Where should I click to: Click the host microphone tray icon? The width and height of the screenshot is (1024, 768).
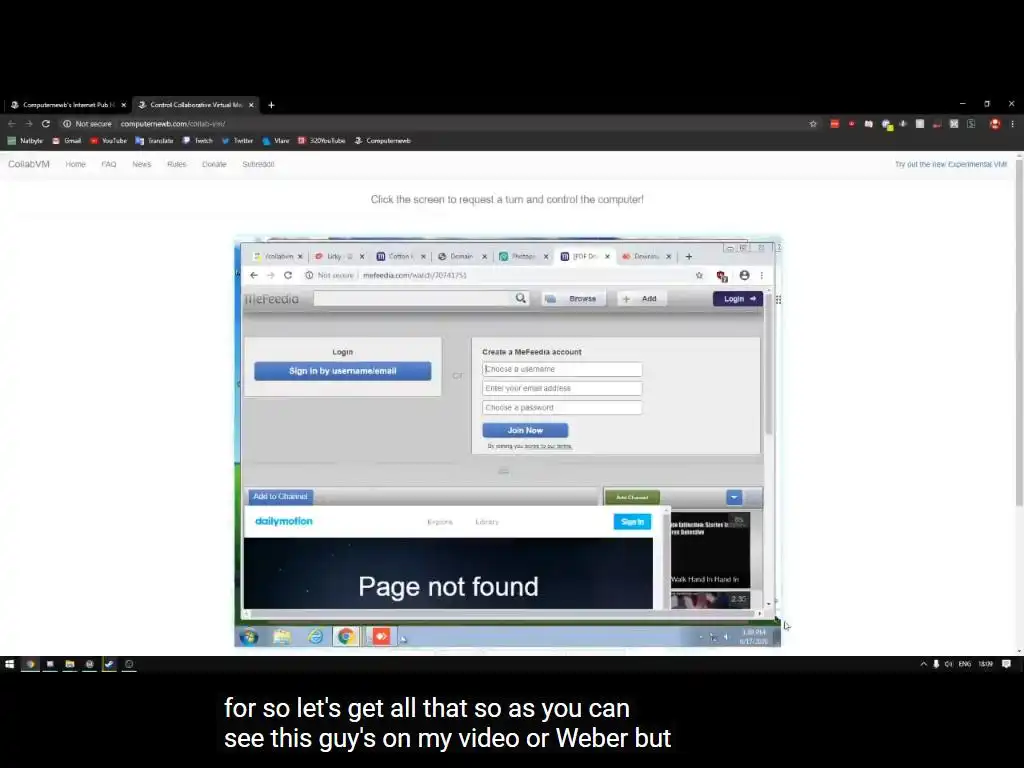[x=936, y=664]
